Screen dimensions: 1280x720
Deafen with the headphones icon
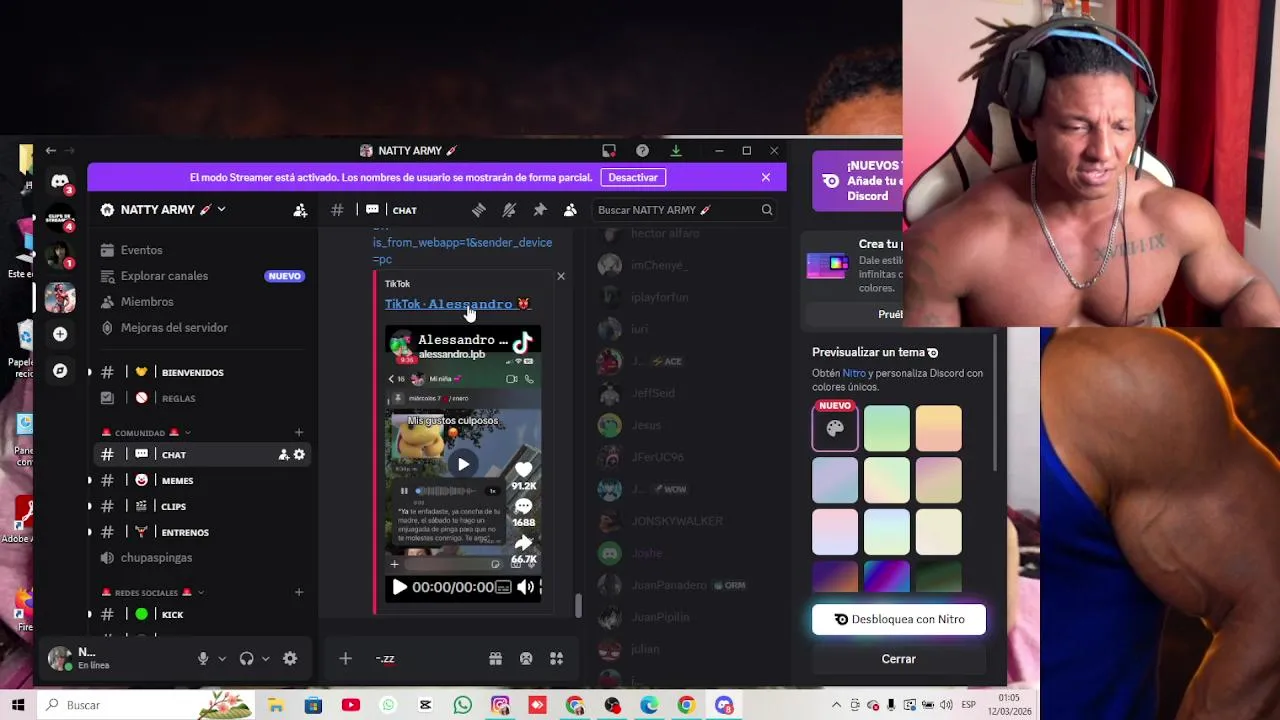pos(247,659)
